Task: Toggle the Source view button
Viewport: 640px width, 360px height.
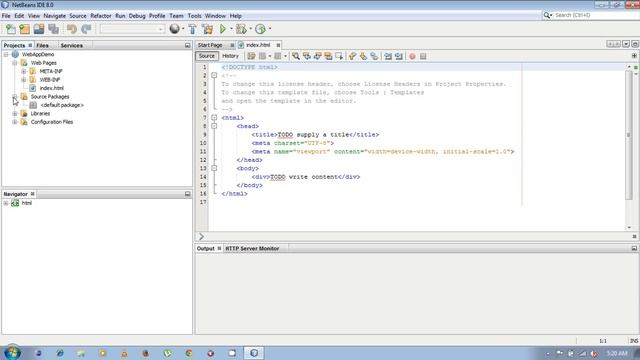Action: 207,56
